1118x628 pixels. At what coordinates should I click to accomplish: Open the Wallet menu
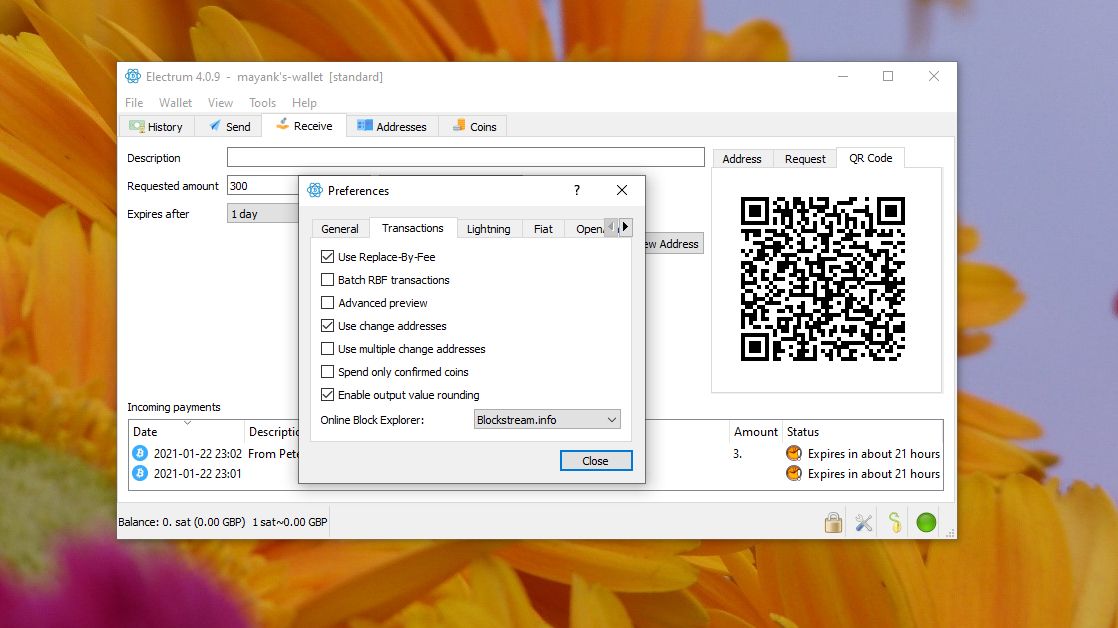(x=175, y=102)
